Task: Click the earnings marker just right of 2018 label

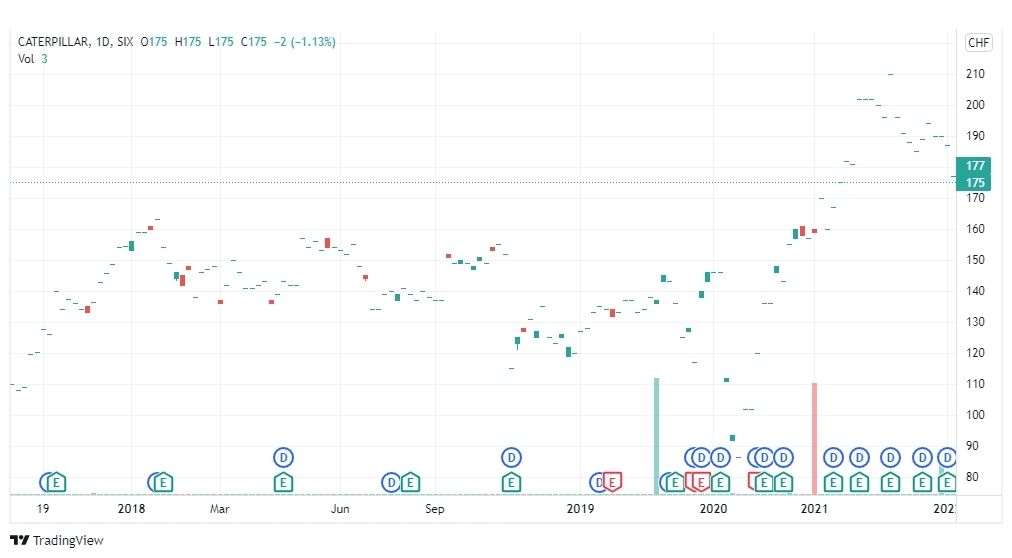Action: click(163, 482)
